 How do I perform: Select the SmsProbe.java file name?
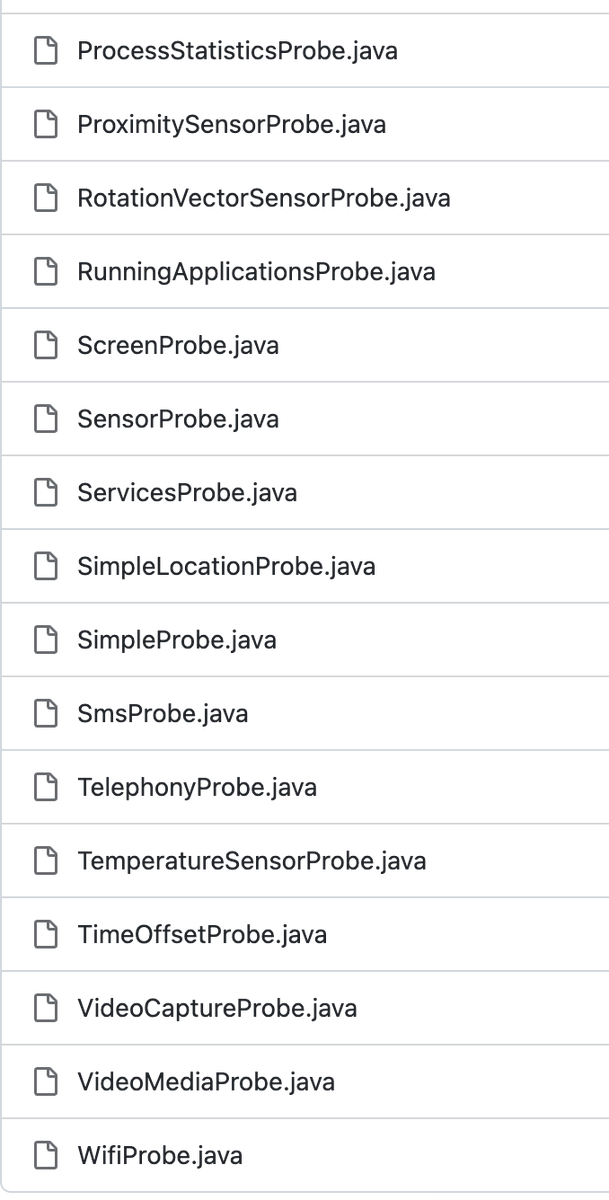coord(163,714)
